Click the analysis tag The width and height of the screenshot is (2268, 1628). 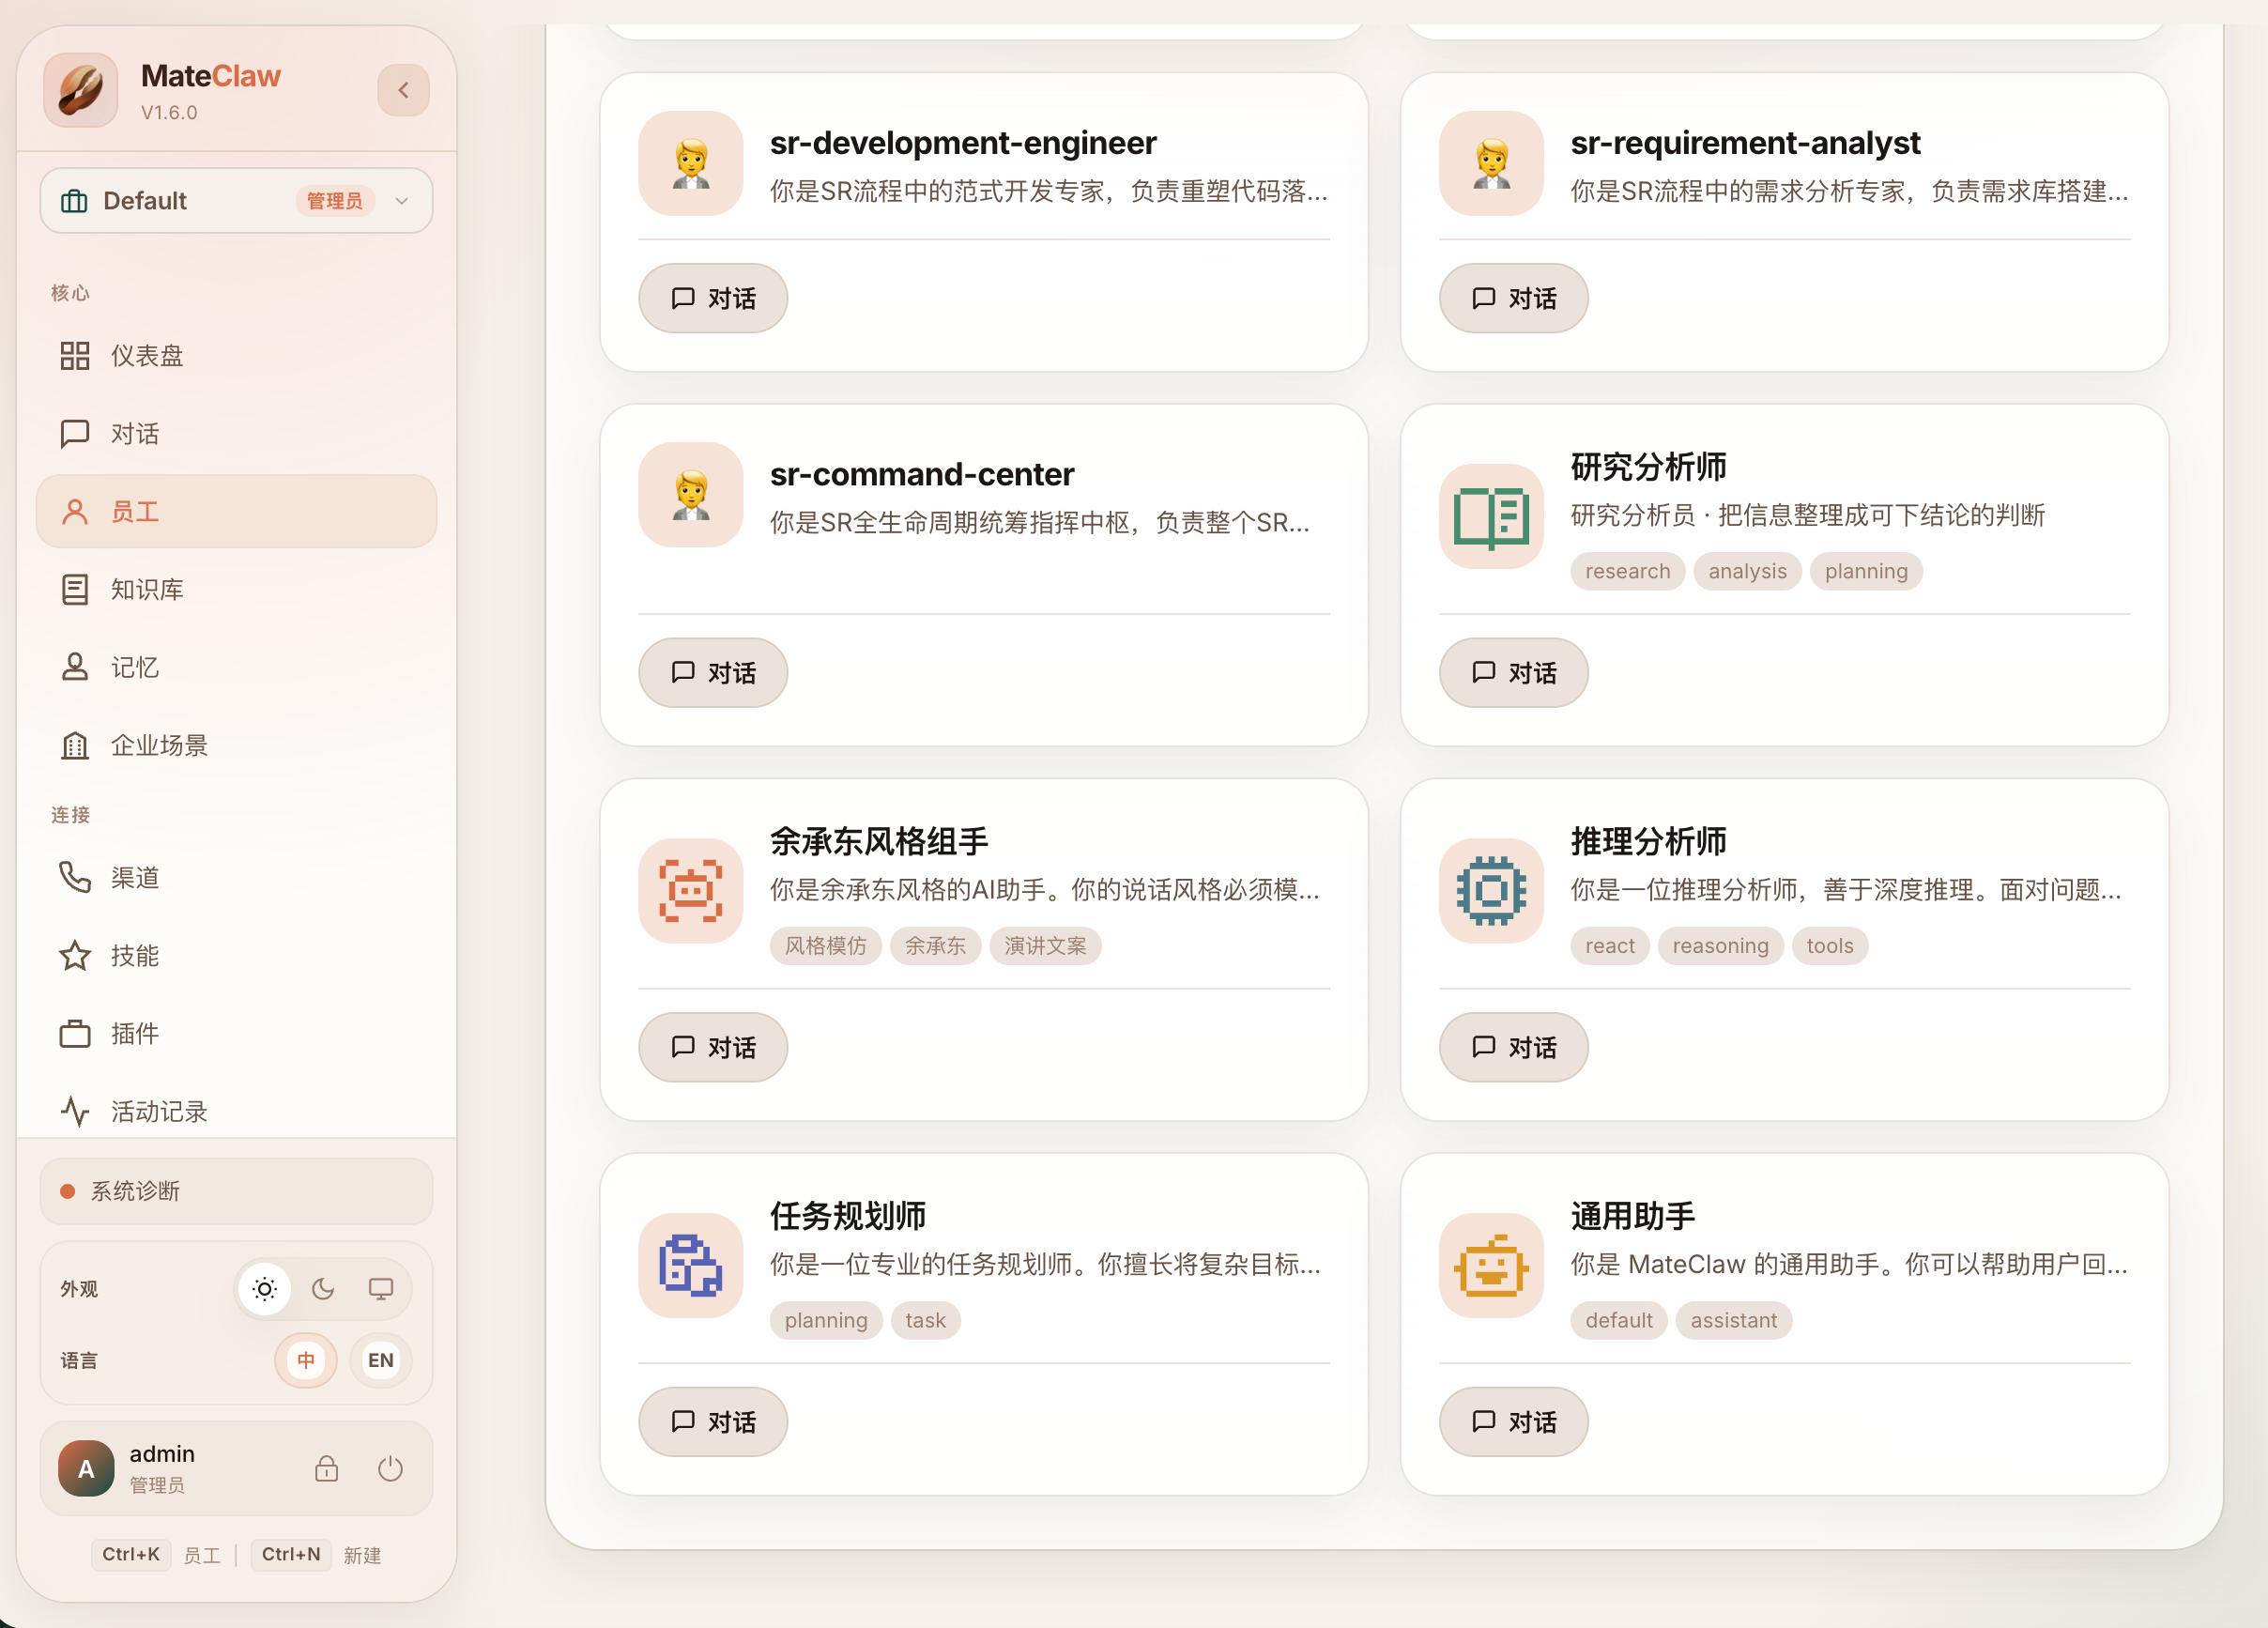point(1747,571)
